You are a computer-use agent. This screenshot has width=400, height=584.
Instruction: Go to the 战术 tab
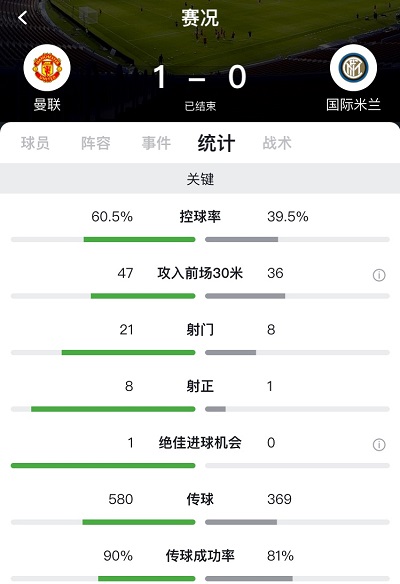[x=277, y=143]
